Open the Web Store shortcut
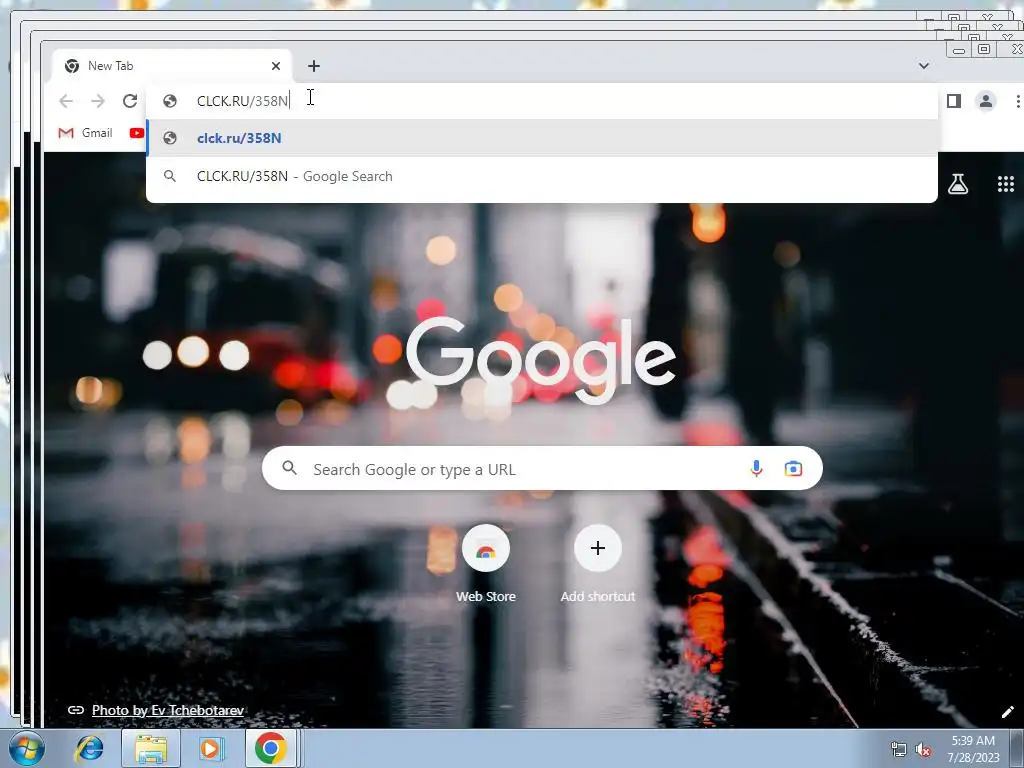The width and height of the screenshot is (1024, 768). pyautogui.click(x=486, y=564)
